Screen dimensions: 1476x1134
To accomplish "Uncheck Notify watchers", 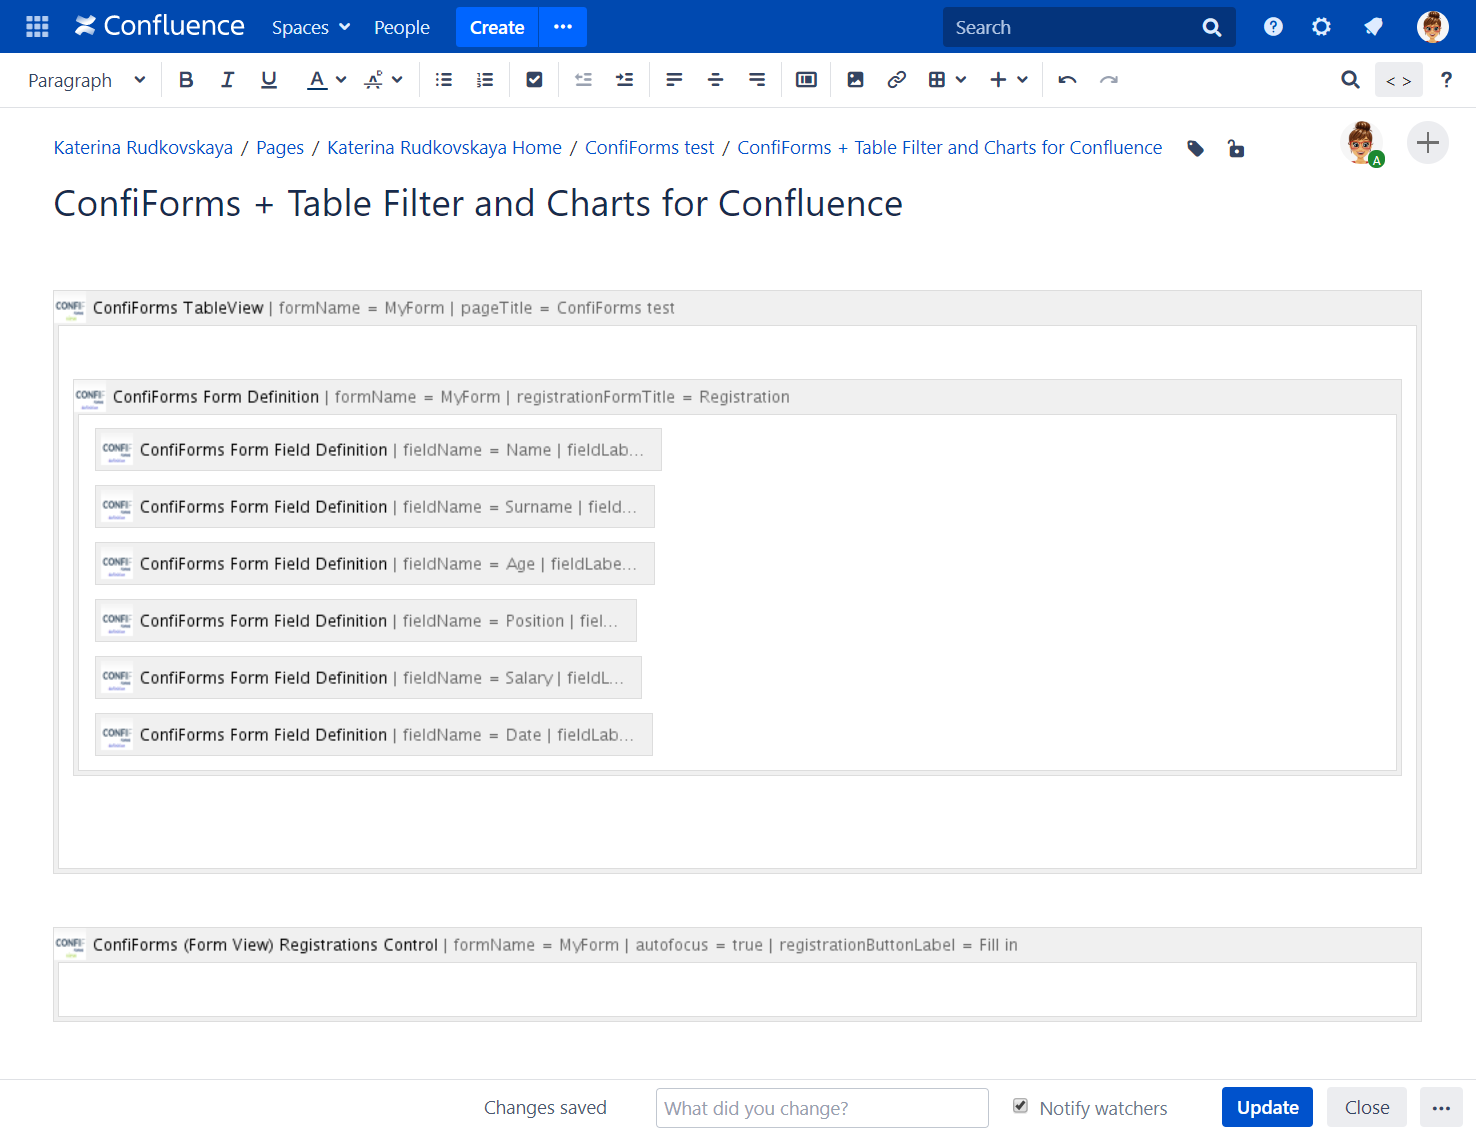I will (1020, 1106).
